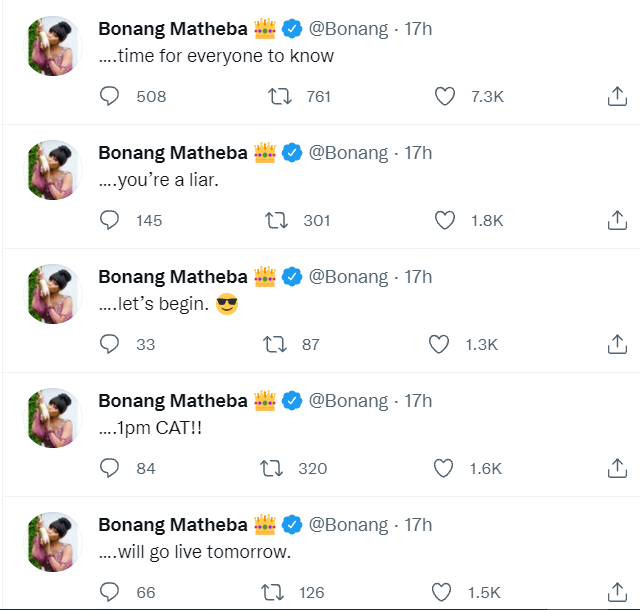Viewport: 640px width, 610px height.
Task: Open the 17h timestamp on "let's begin" tweet
Action: [418, 277]
